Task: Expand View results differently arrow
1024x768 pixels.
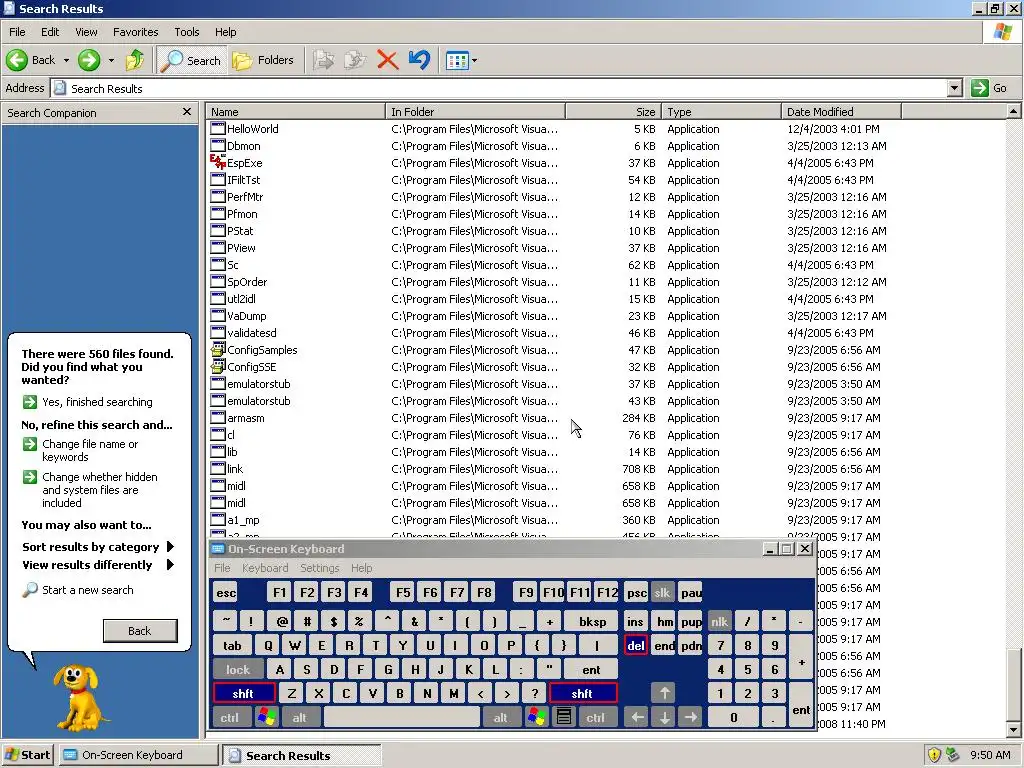Action: [x=170, y=565]
